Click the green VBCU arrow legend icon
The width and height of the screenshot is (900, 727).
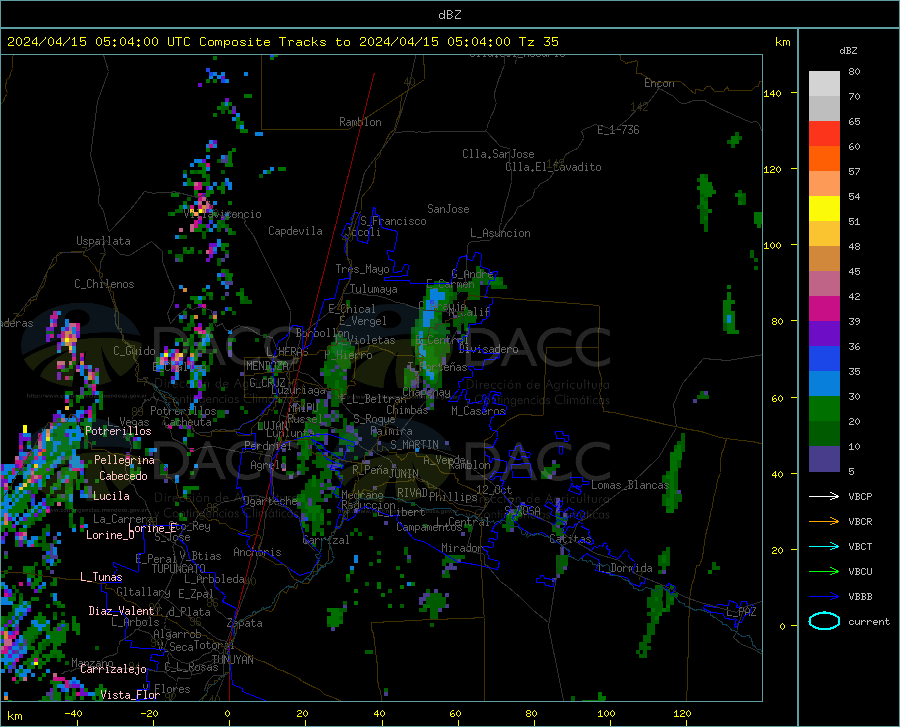824,571
